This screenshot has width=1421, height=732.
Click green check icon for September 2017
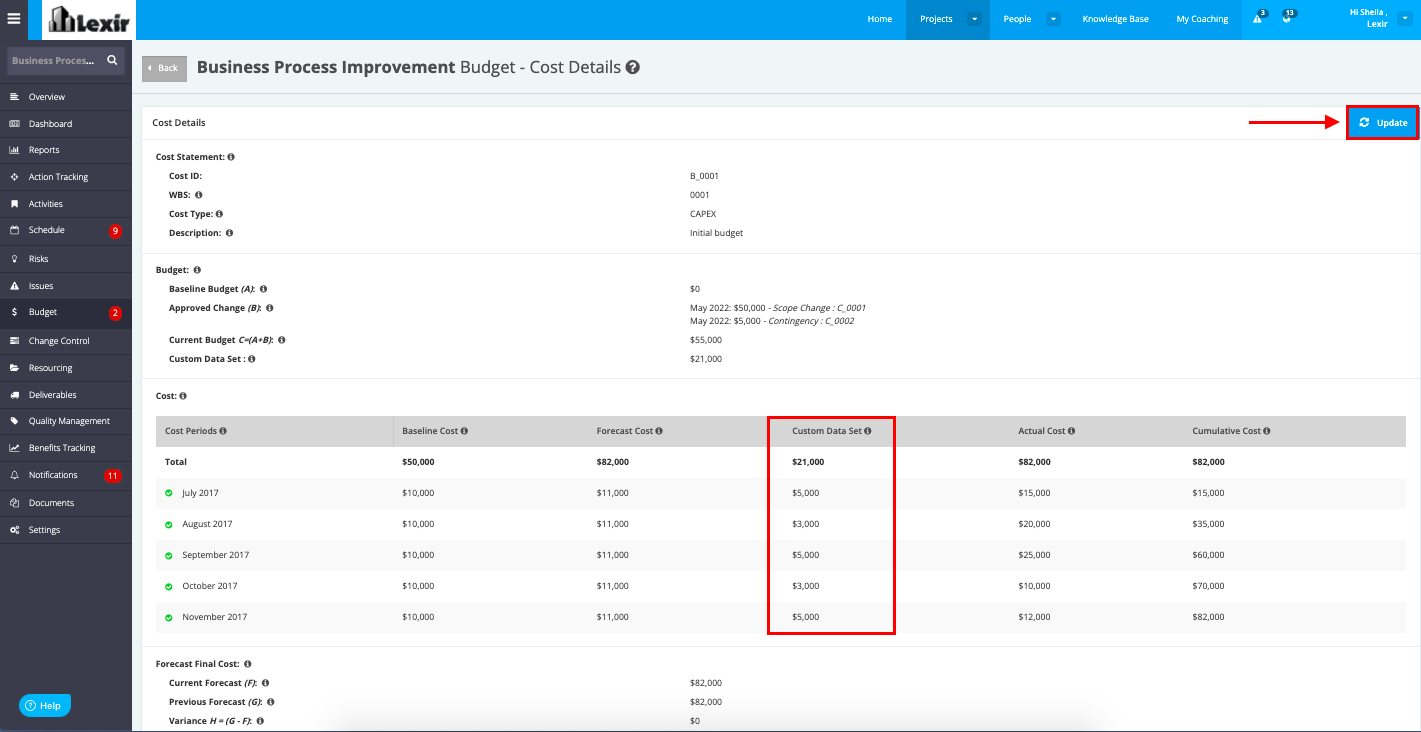tap(169, 555)
